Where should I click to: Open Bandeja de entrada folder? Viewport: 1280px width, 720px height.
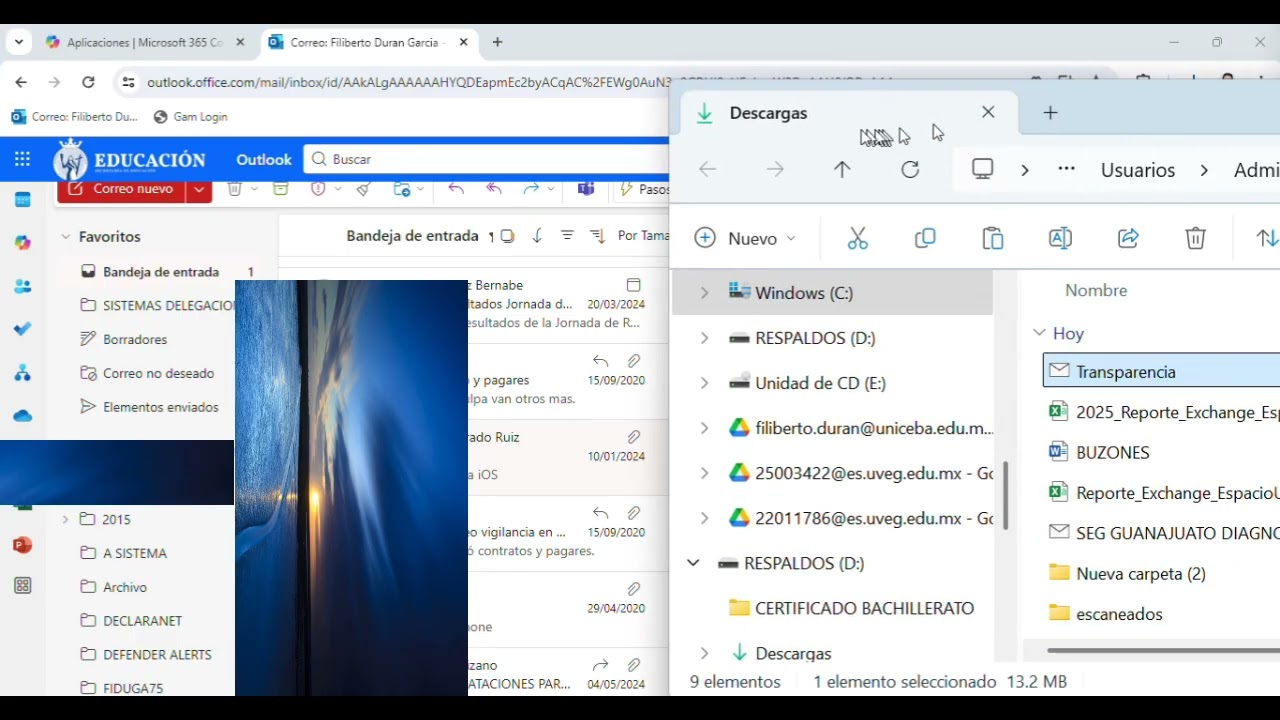pos(160,272)
